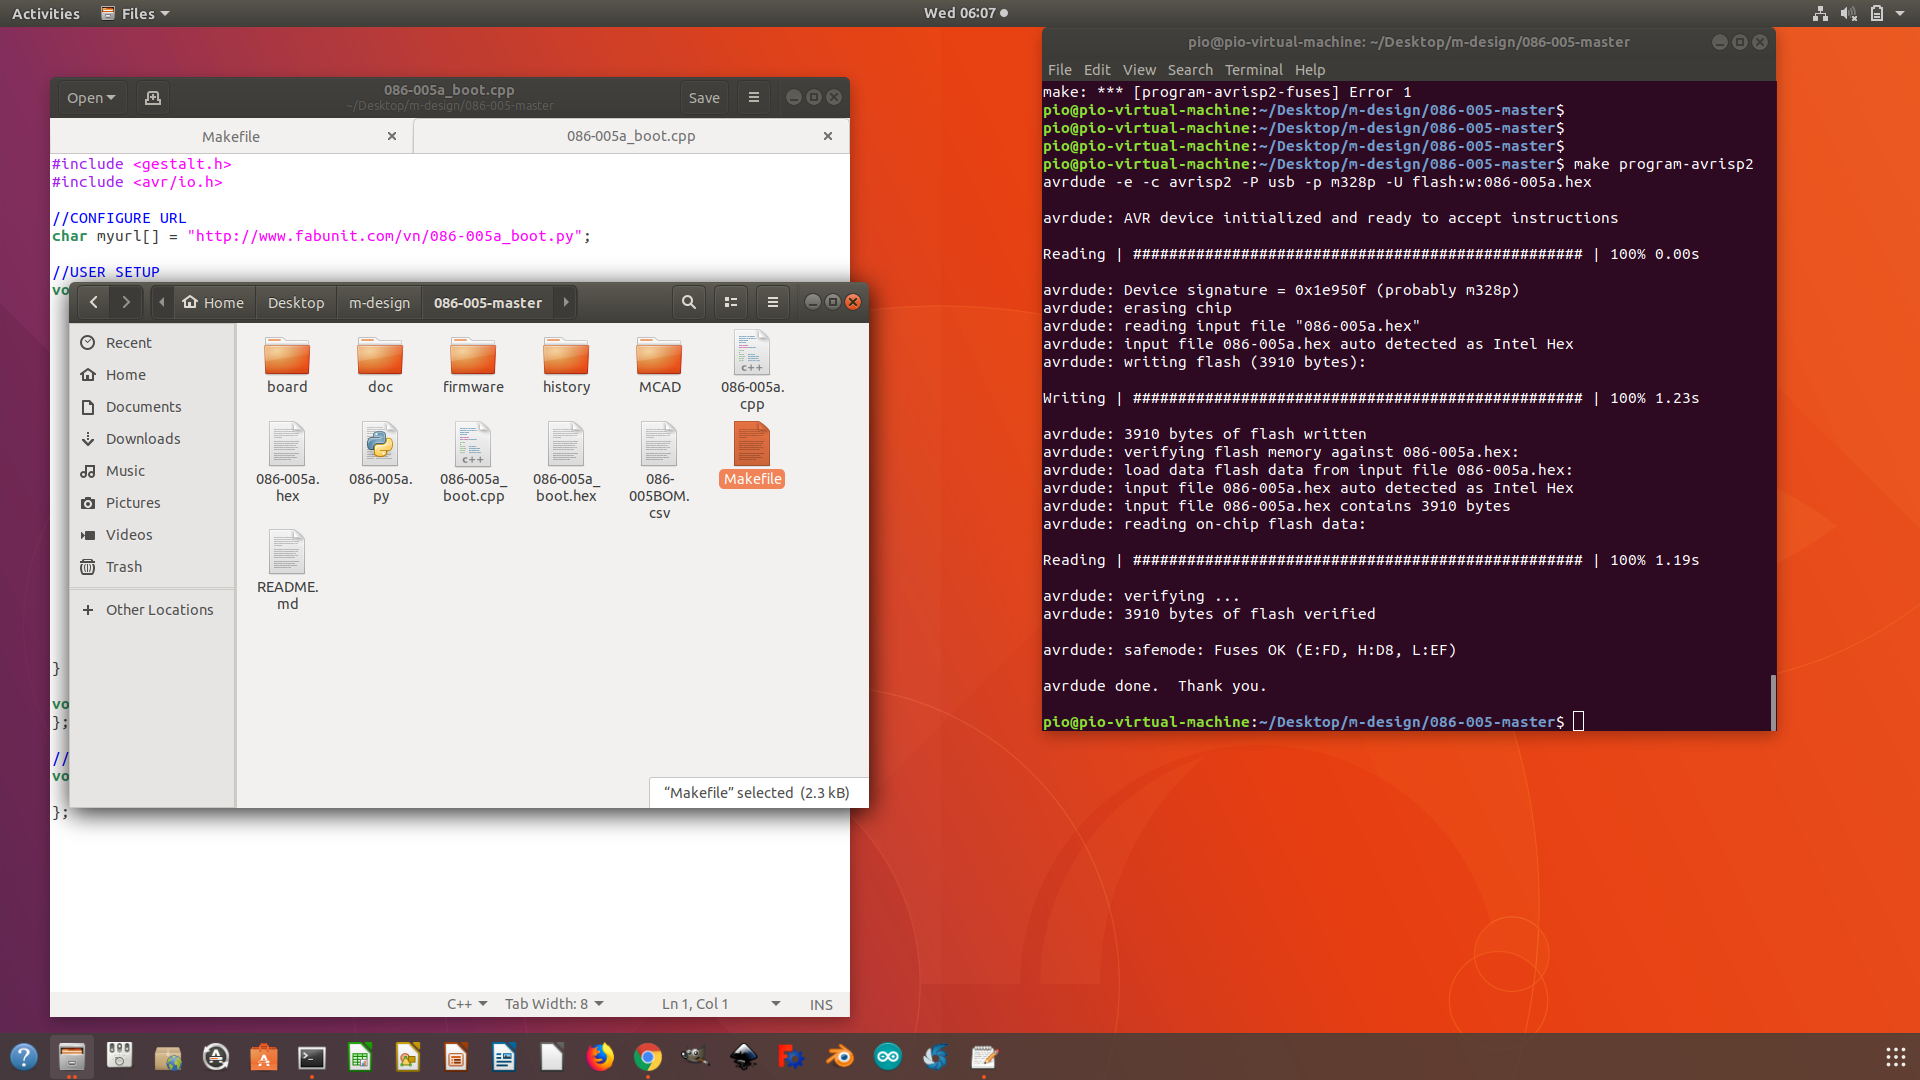Open the Terminal's Help menu

(x=1310, y=70)
